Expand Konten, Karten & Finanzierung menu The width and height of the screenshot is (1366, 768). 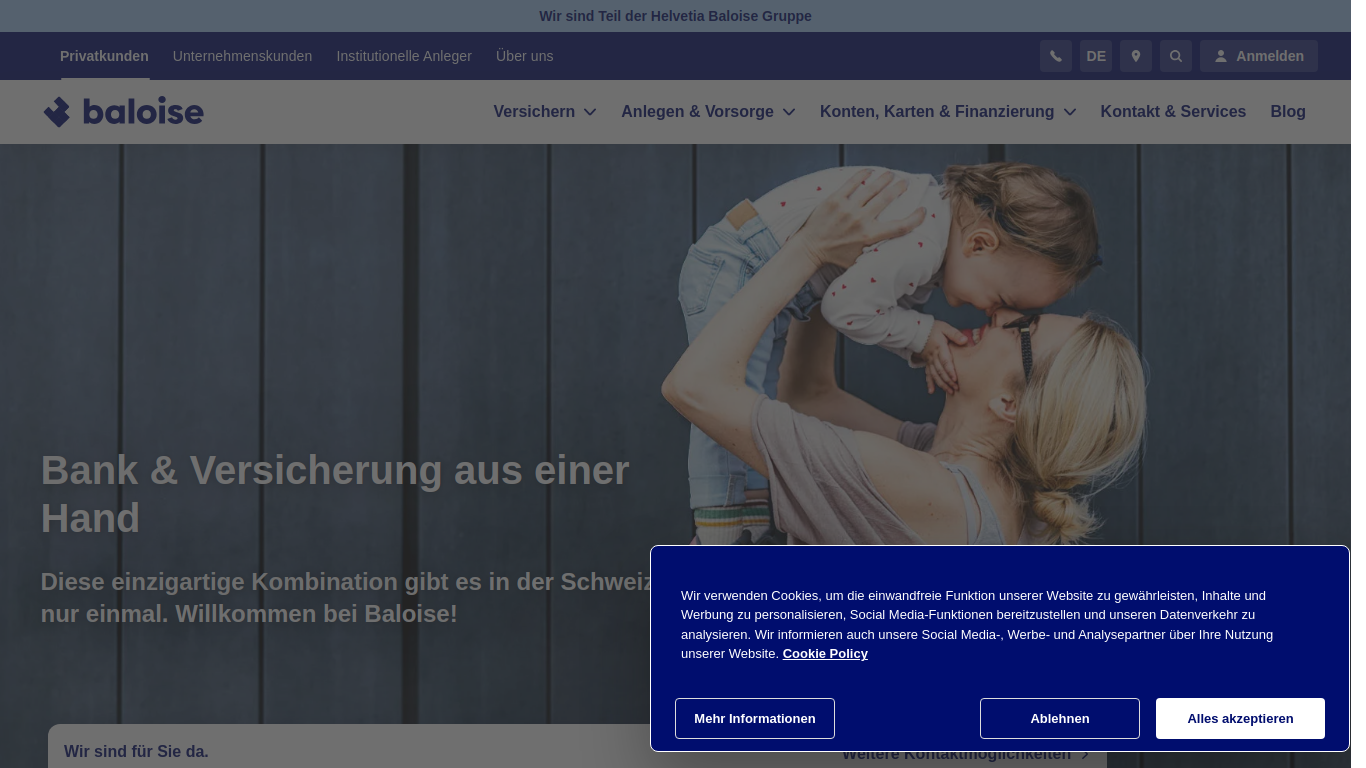point(948,111)
